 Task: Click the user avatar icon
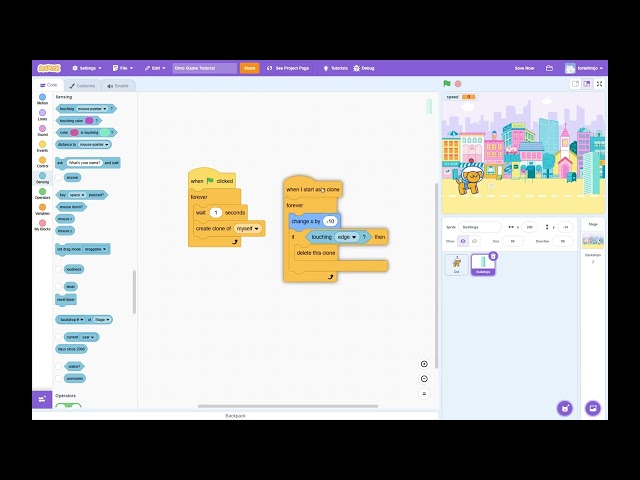point(570,68)
